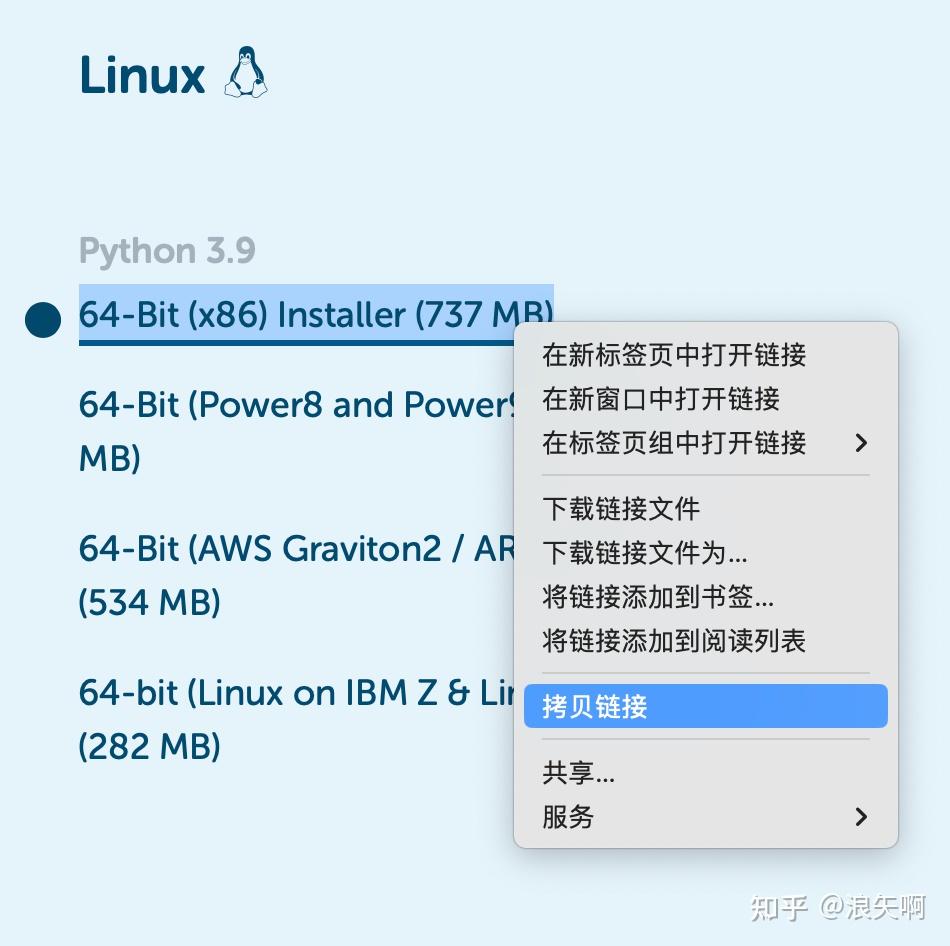Click the chevron arrow beside 服务
Screen dimensions: 950x946
tap(860, 817)
